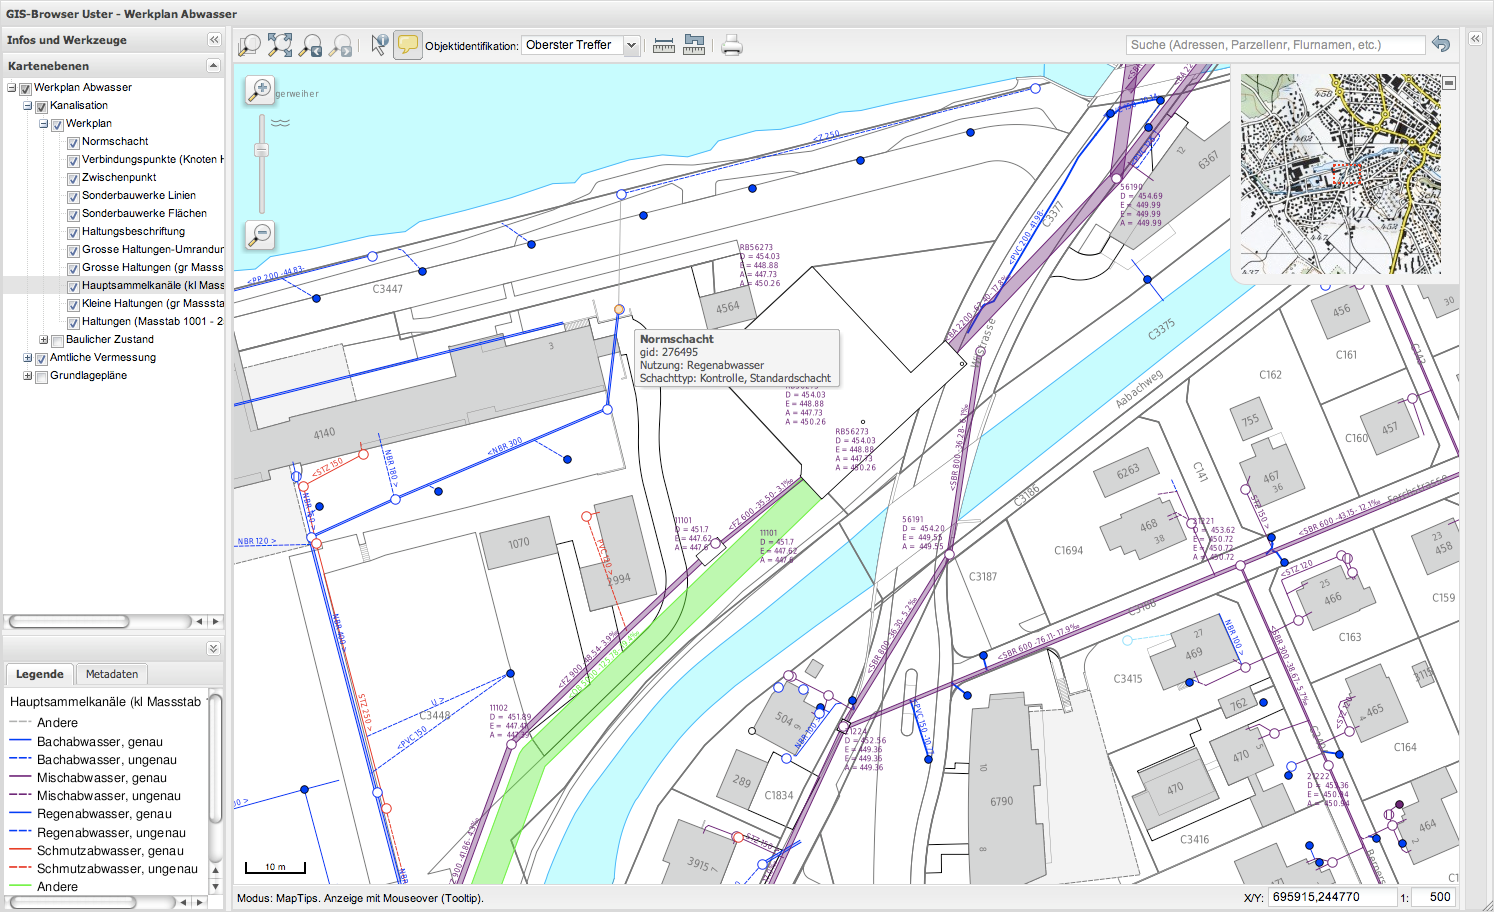Image resolution: width=1494 pixels, height=912 pixels.
Task: Select the zoom rectangle tool in toolbar
Action: click(x=249, y=45)
